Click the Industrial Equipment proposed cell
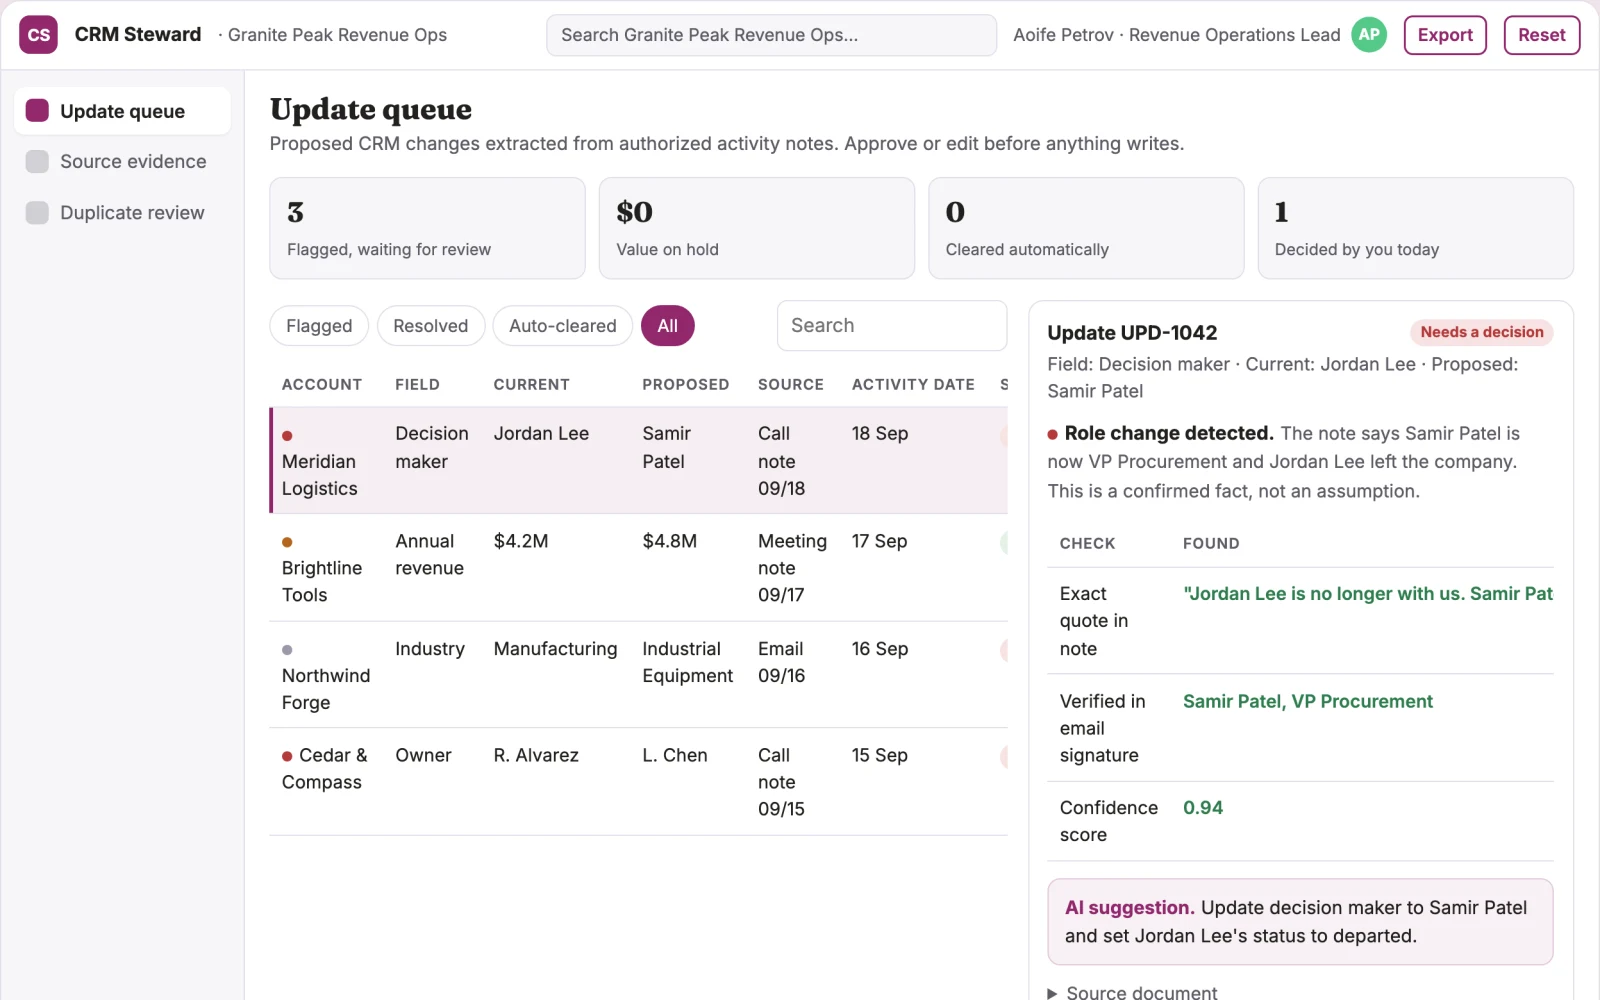This screenshot has width=1600, height=1000. pyautogui.click(x=687, y=662)
